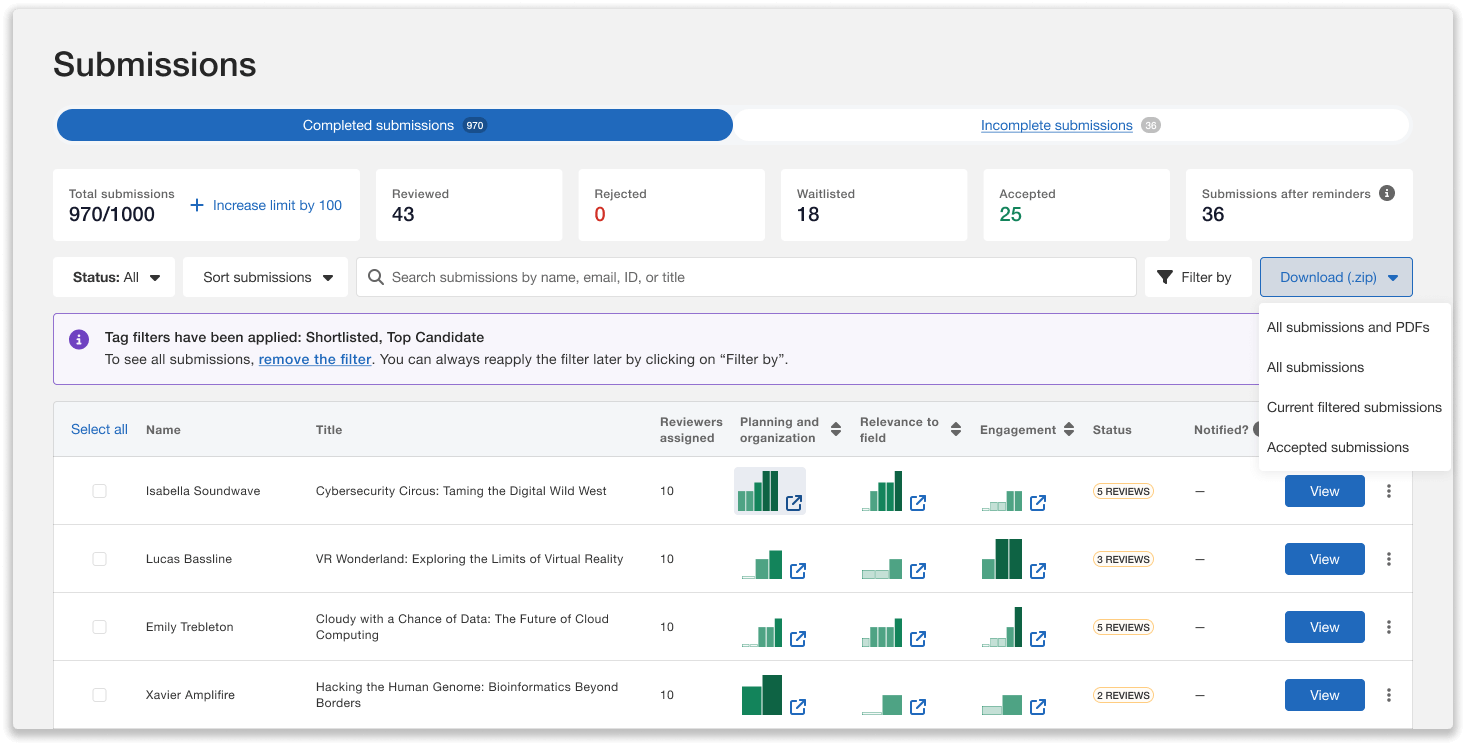Collapse the Download (.zip) dropdown
1466x746 pixels.
[x=1336, y=277]
